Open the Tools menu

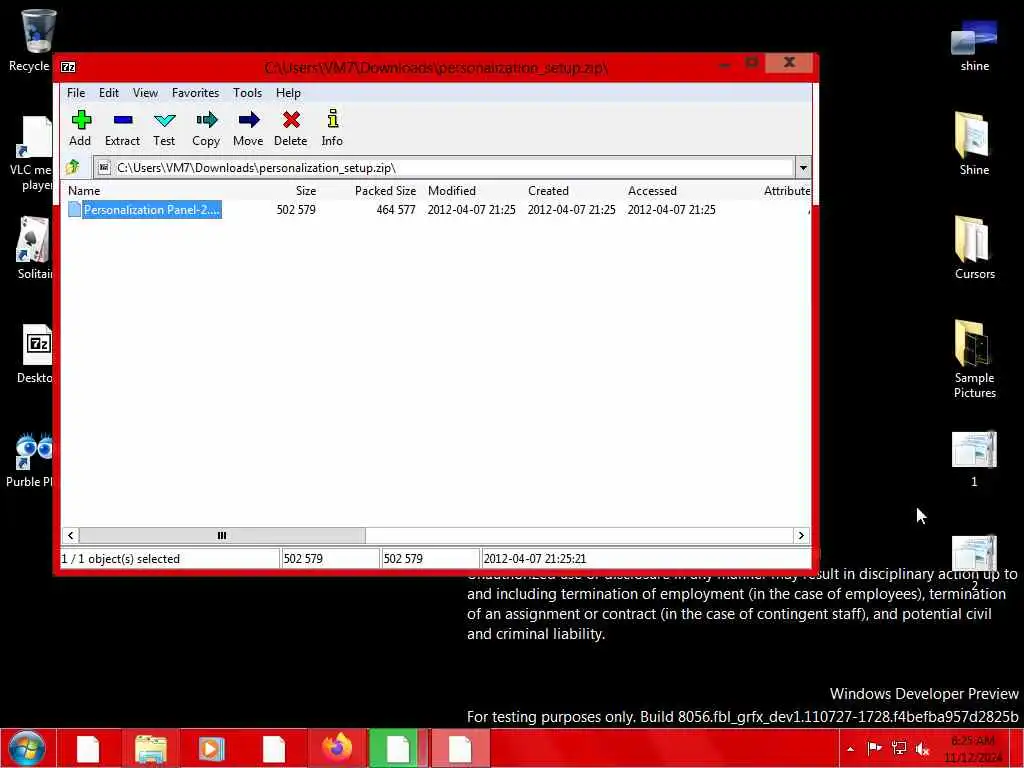pos(248,93)
